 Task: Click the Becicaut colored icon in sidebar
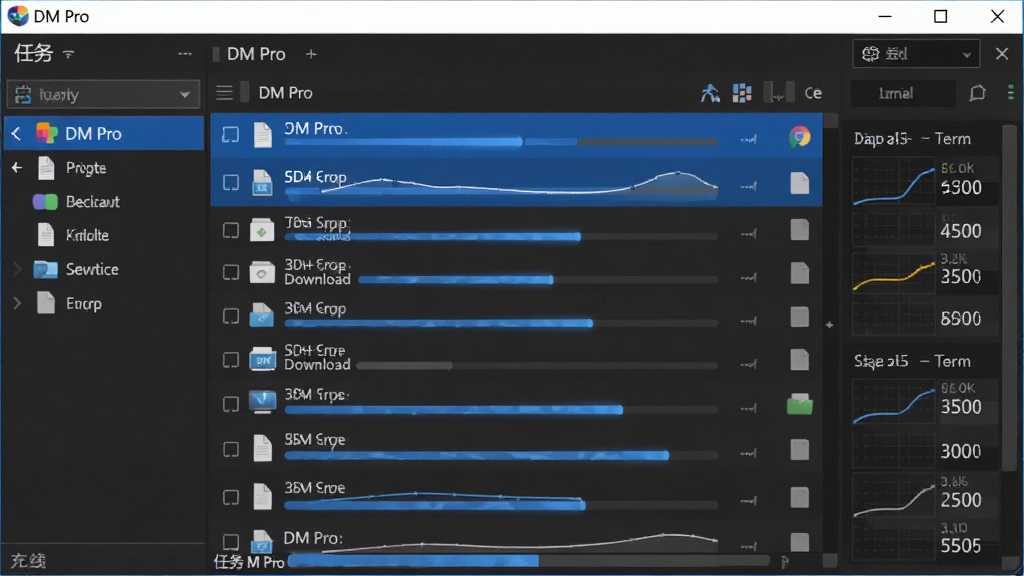(45, 202)
